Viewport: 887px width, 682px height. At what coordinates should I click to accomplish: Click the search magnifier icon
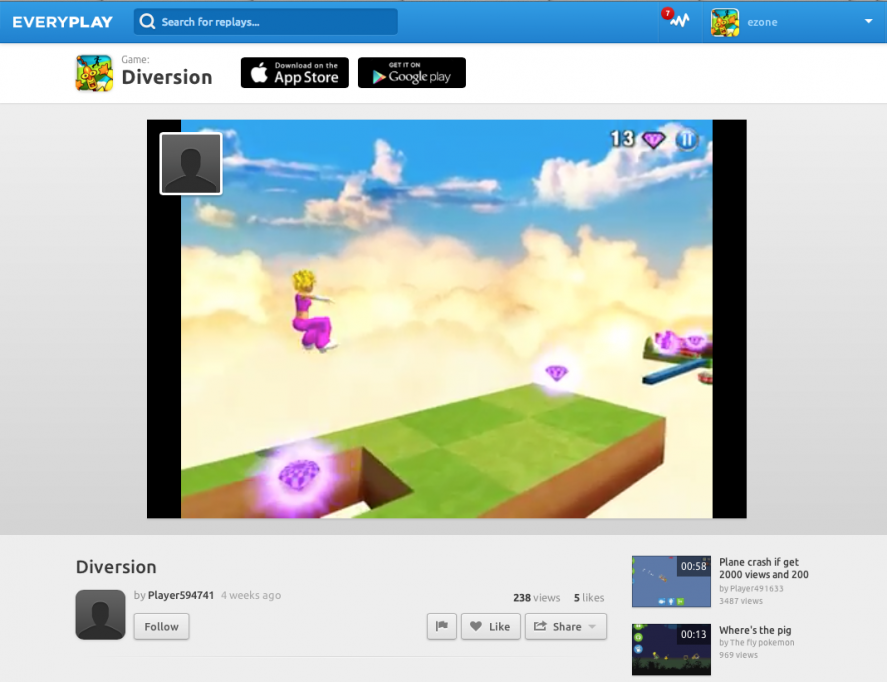[x=147, y=20]
